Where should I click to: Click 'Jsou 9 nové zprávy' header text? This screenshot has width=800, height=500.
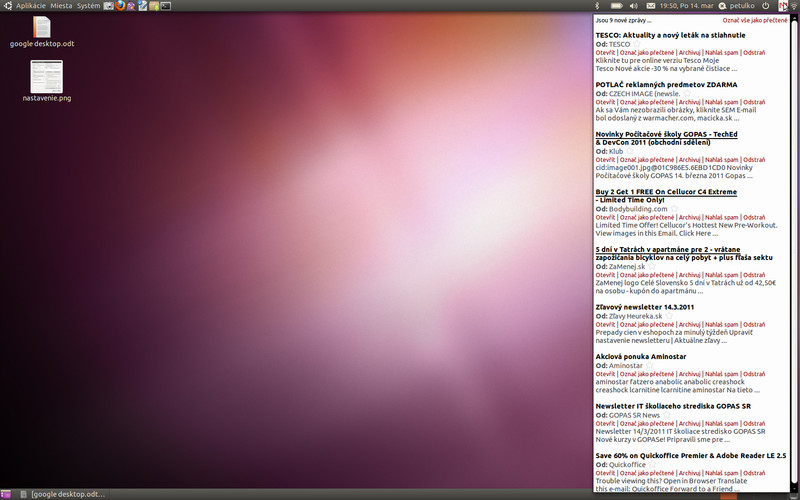623,20
